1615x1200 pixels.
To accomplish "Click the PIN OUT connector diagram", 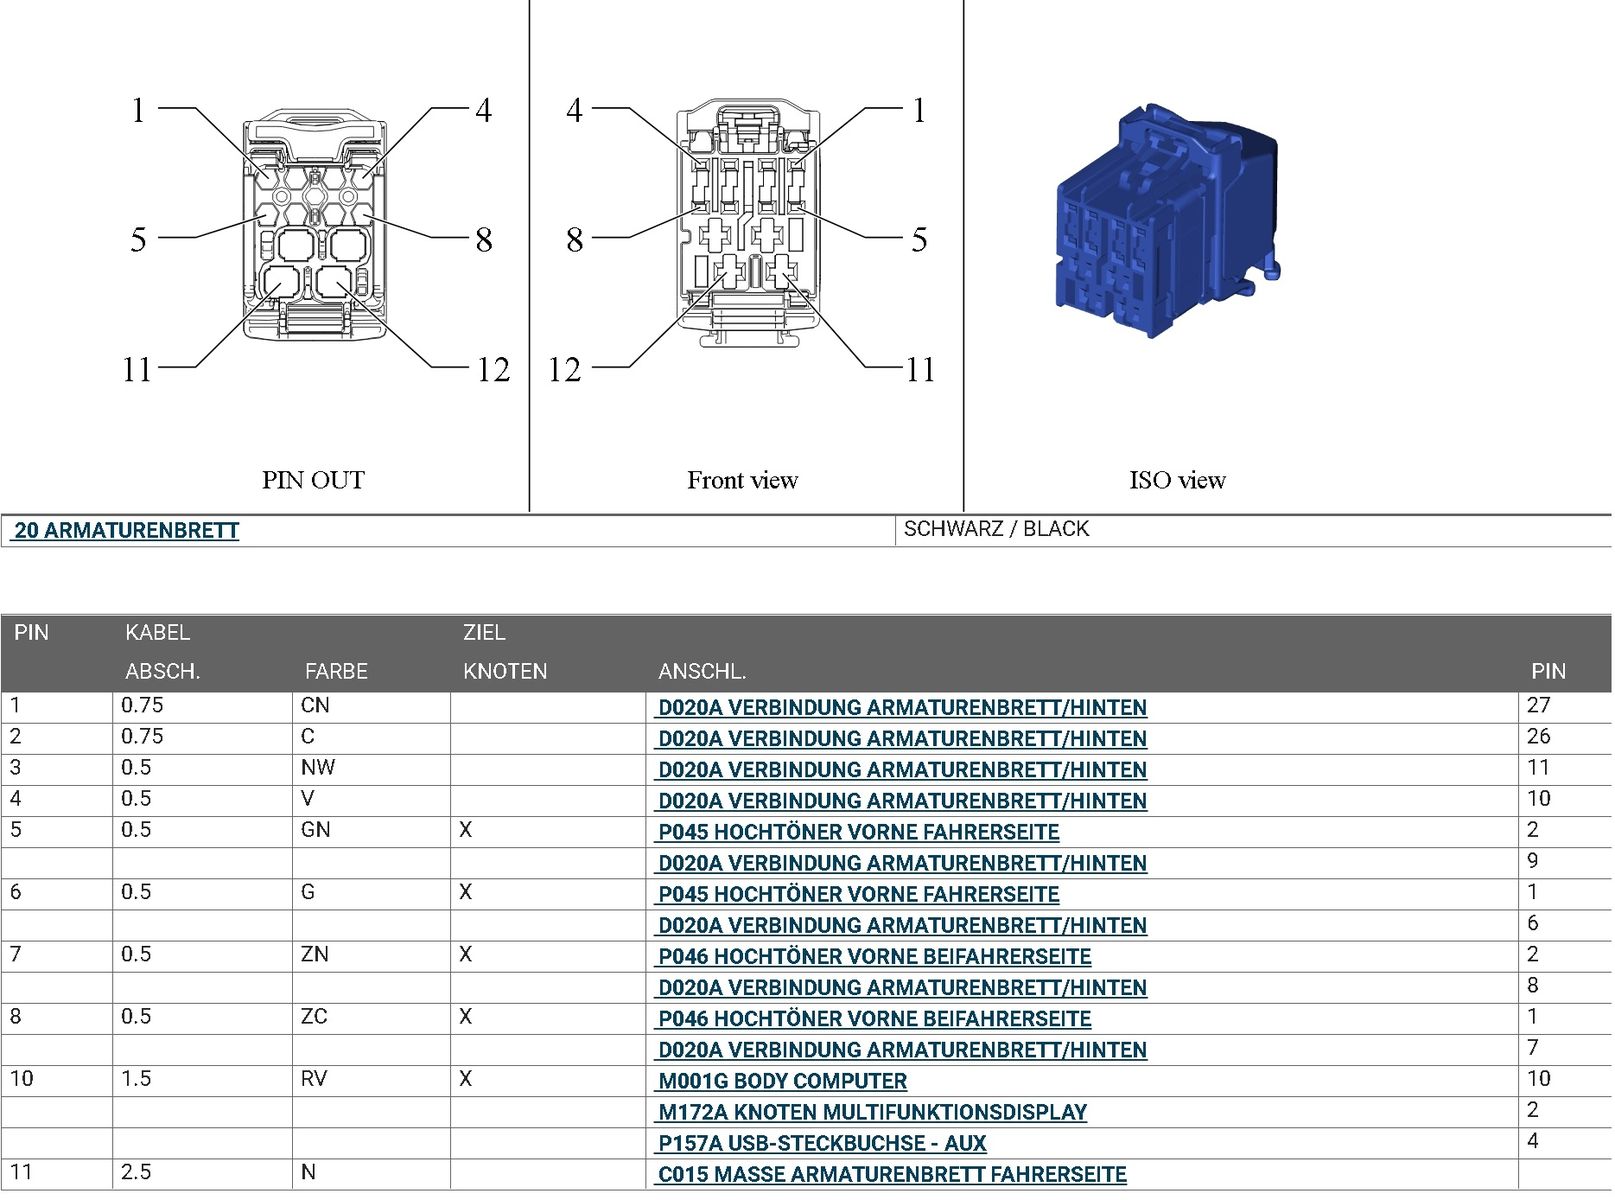I will 313,228.
